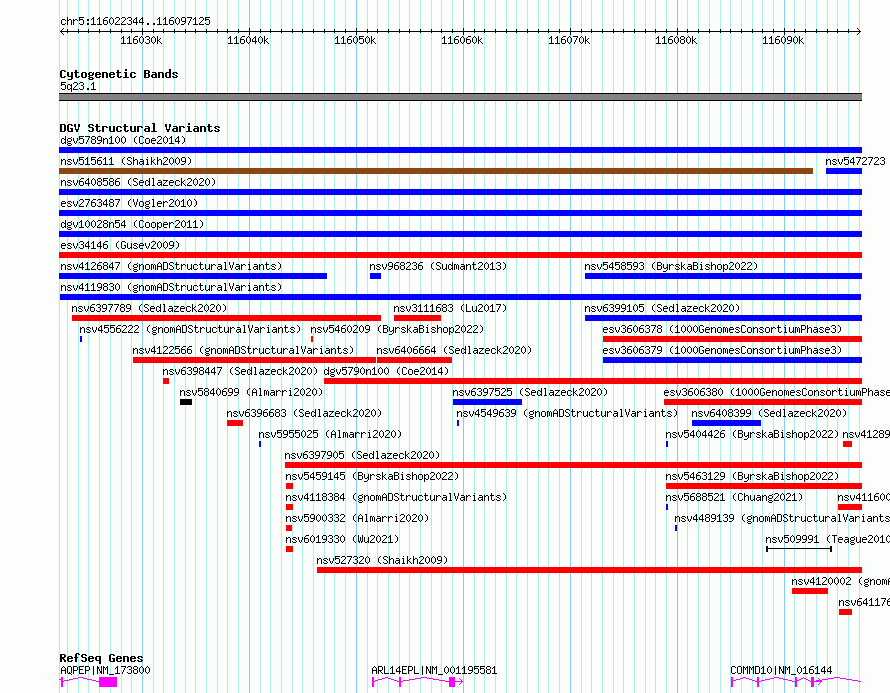Screen dimensions: 890x693
Task: Select the dgv10028n54 (Cooper2011) label
Action: coord(132,224)
